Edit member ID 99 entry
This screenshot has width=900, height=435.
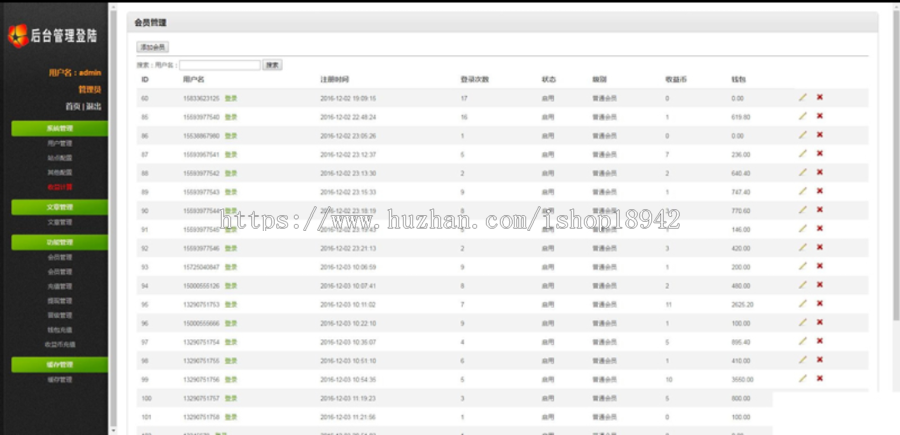(x=802, y=379)
